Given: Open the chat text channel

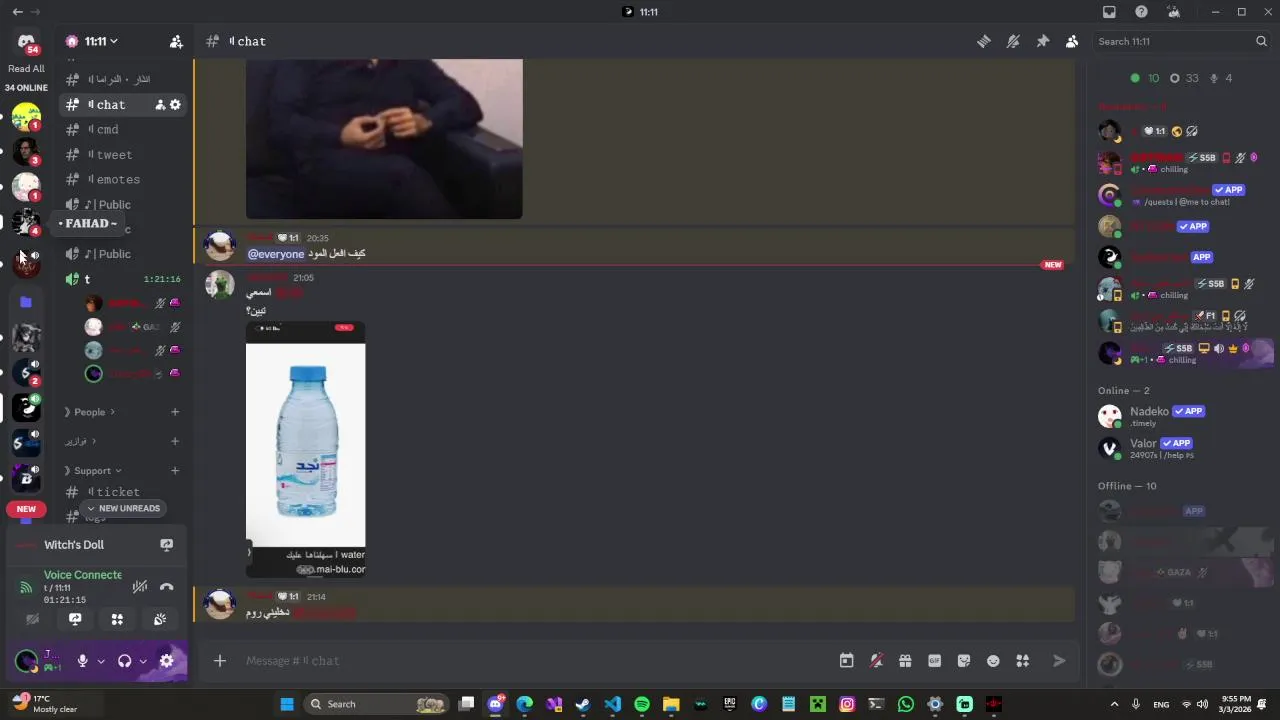Looking at the screenshot, I should point(110,105).
